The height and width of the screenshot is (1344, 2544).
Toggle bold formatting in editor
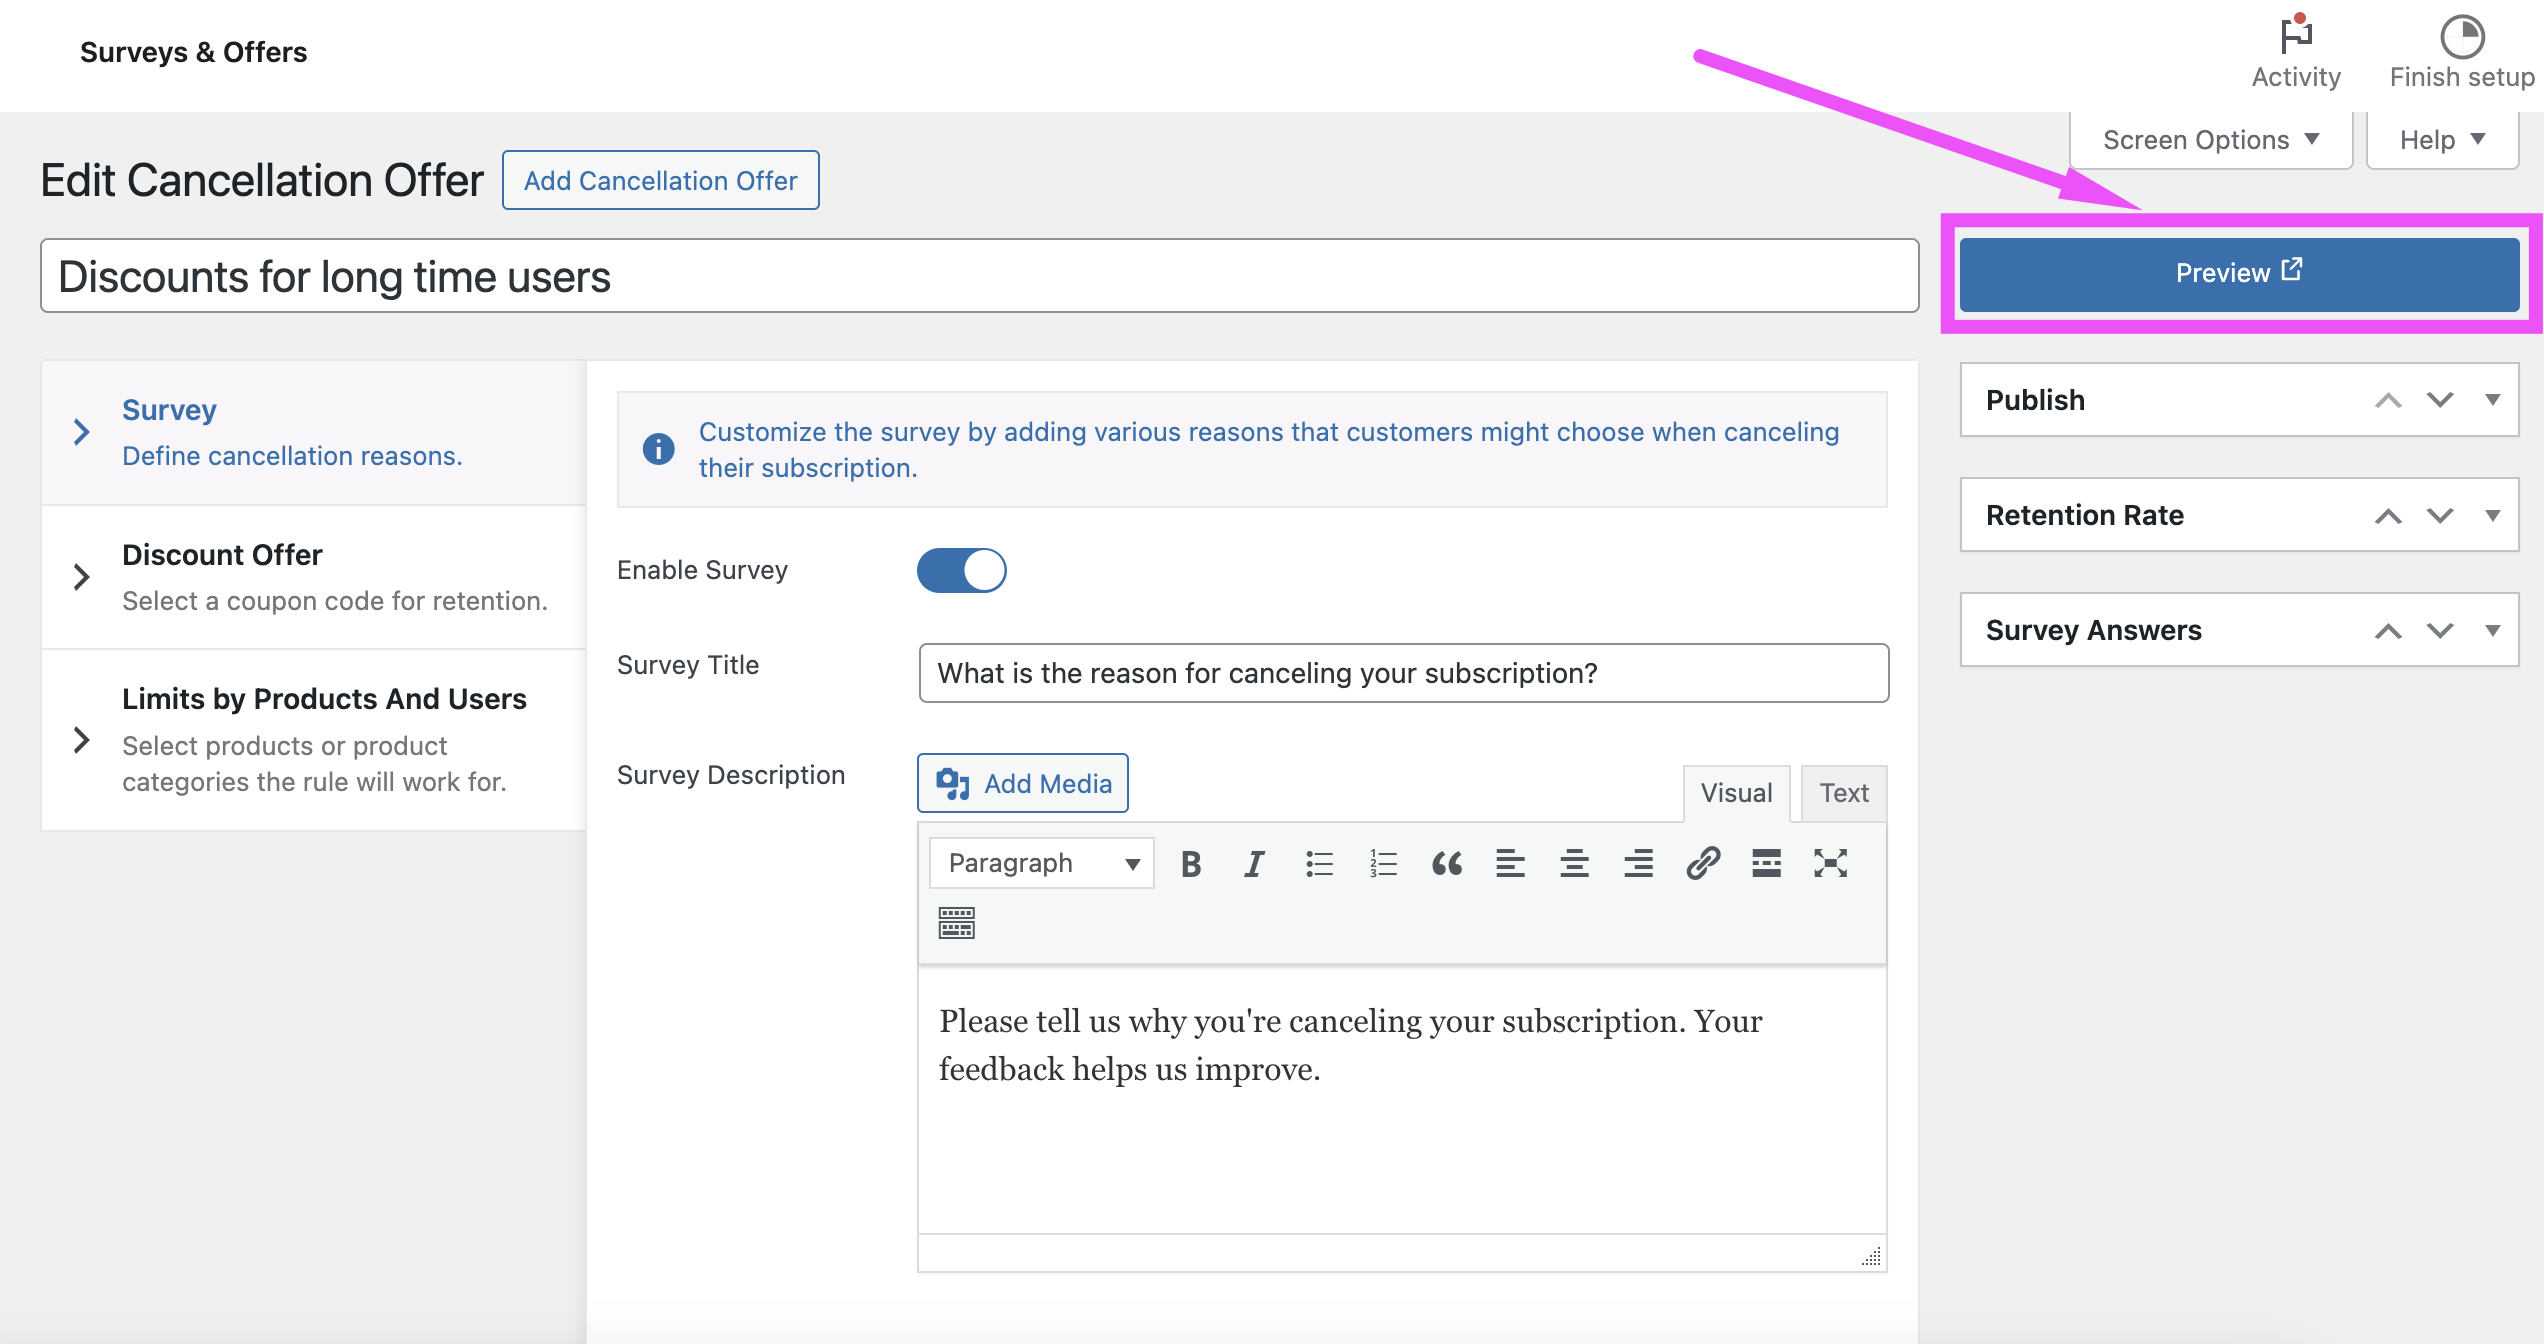point(1190,863)
